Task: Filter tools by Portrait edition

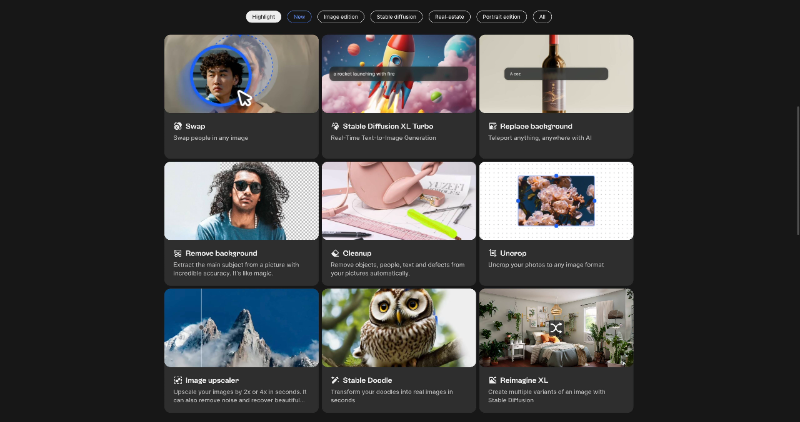Action: (x=502, y=17)
